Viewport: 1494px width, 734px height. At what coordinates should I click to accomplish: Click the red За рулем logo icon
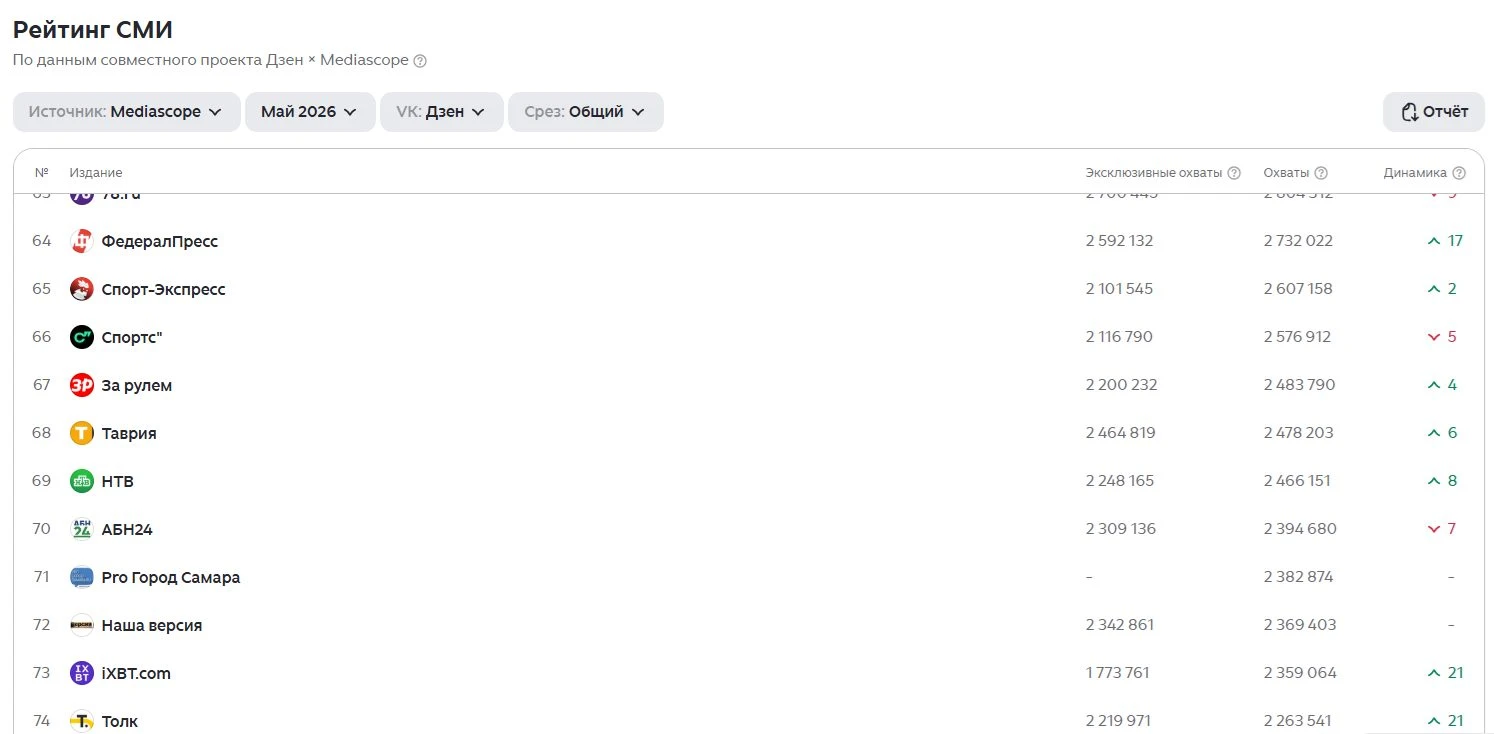(82, 385)
